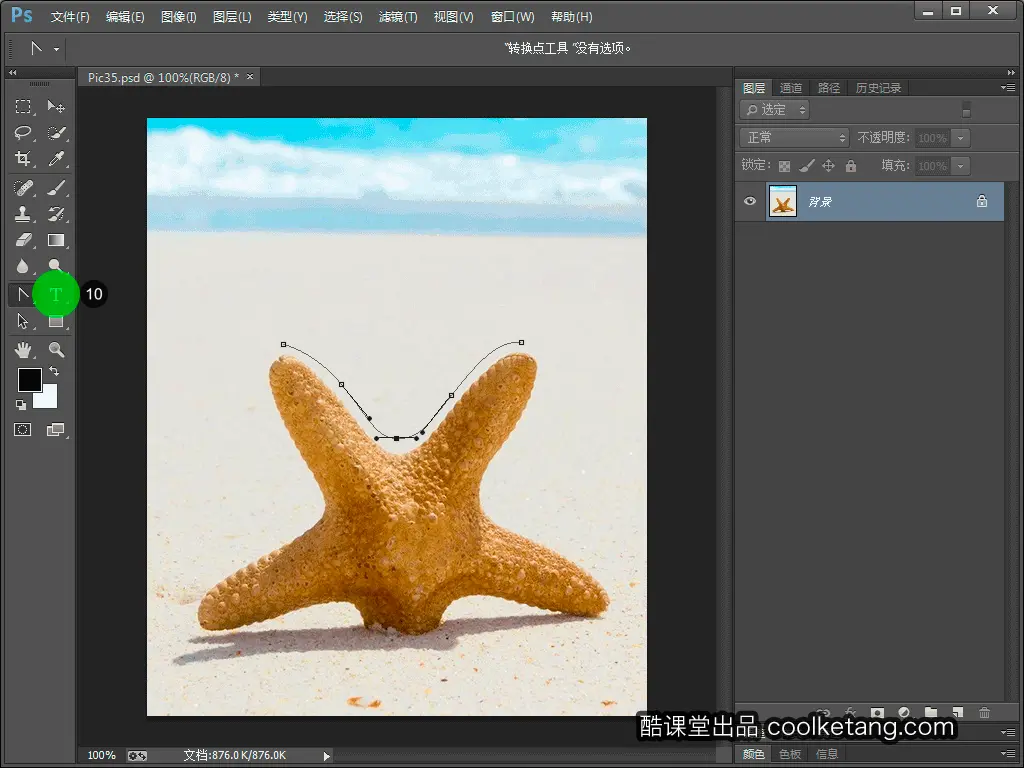Switch to the 通道 tab

pos(790,88)
